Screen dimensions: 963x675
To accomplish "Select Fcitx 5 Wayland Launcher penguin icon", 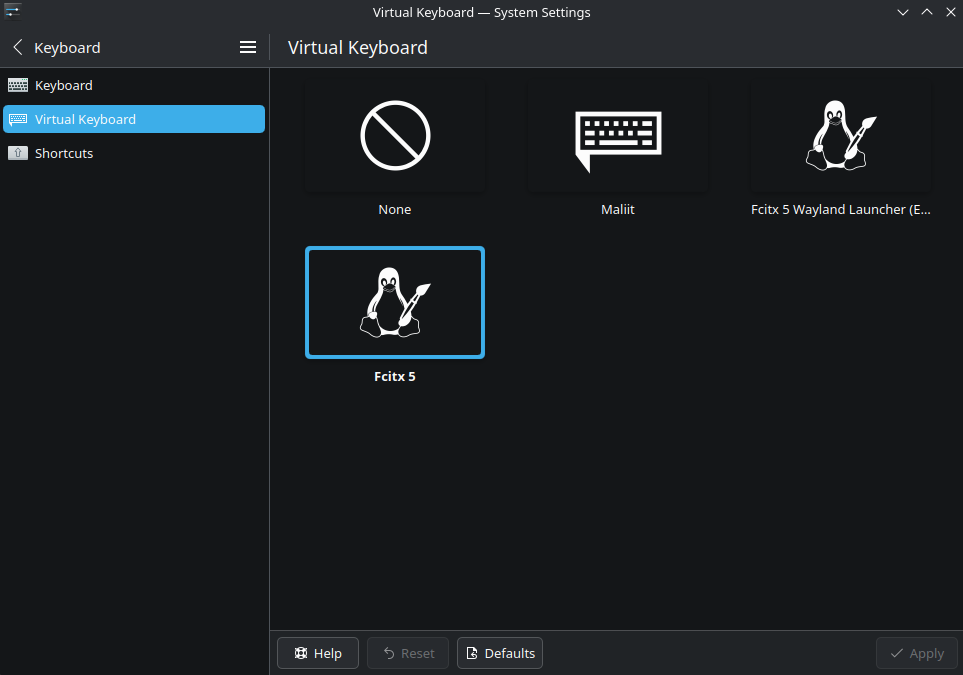I will 840,136.
